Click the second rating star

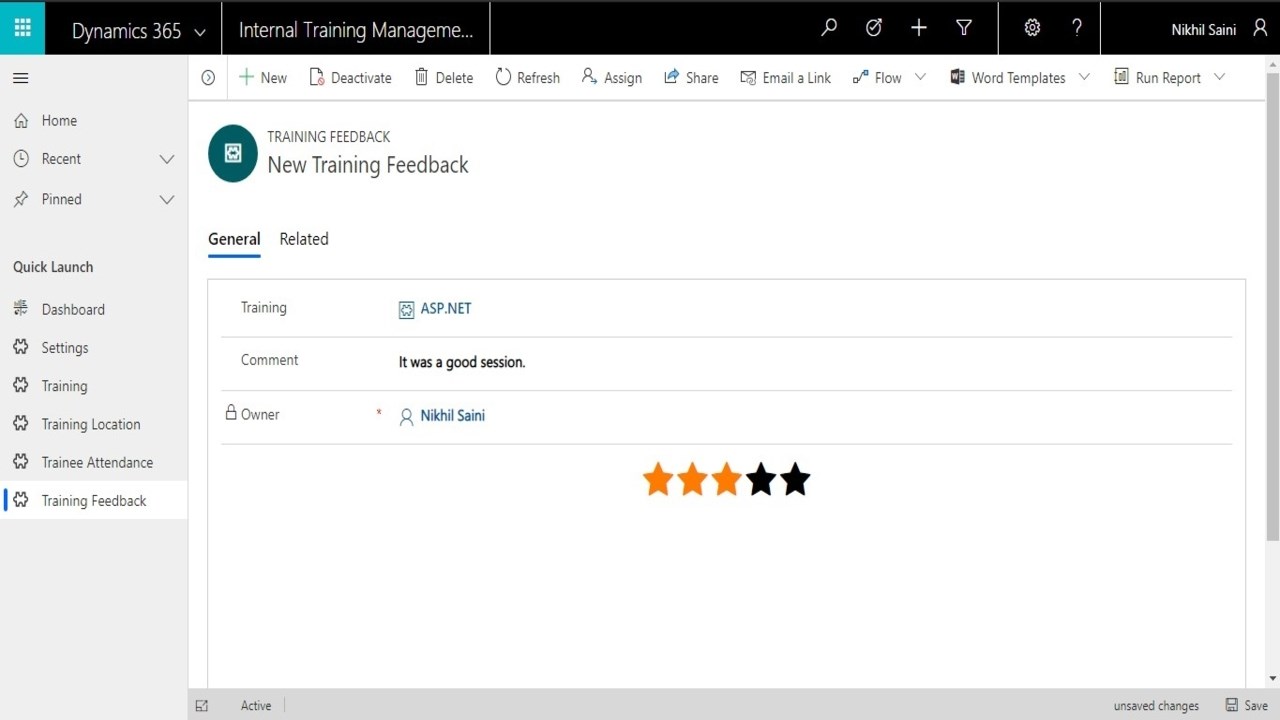point(692,479)
